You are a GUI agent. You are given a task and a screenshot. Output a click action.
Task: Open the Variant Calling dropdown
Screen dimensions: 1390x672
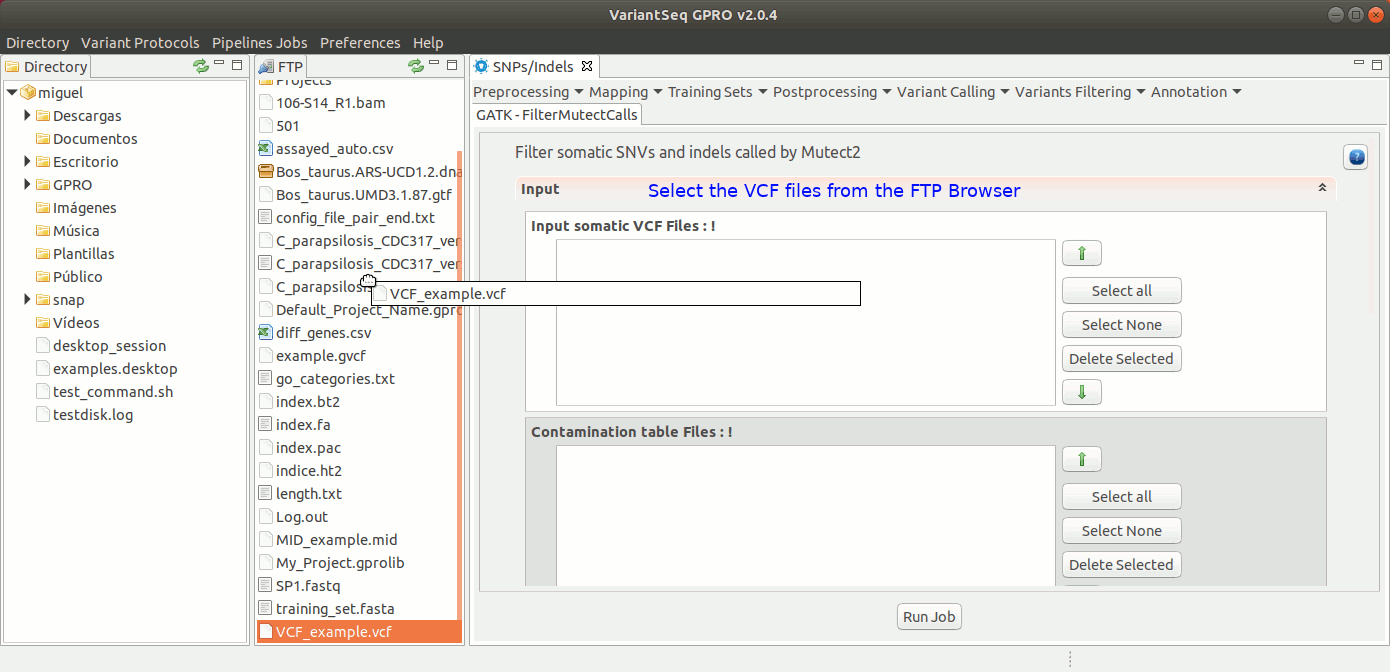tap(952, 92)
